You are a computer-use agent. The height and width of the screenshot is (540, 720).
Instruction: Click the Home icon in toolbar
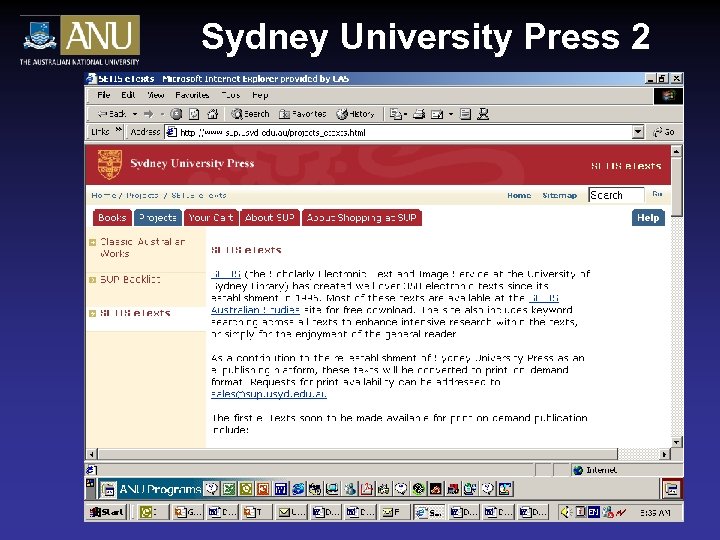(213, 114)
